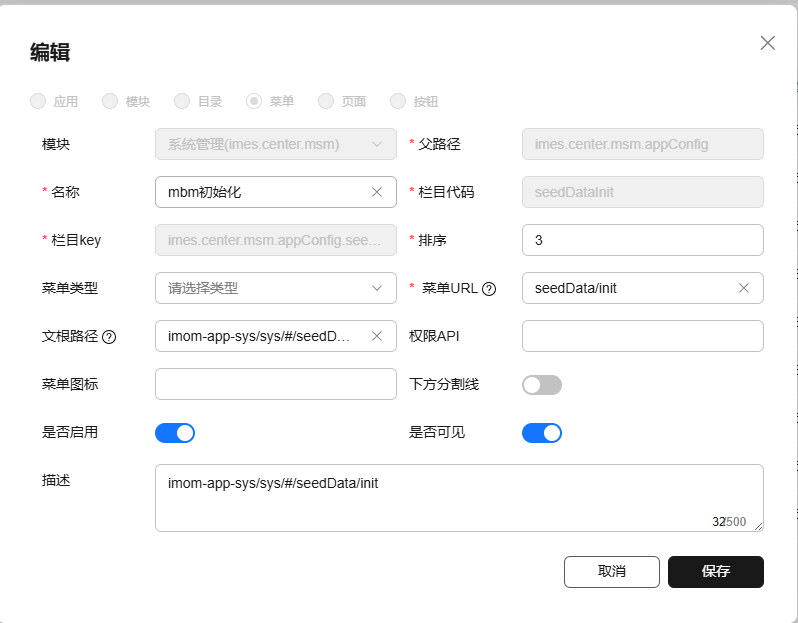Click the disabled 栏目代码 field seedDataInit

click(x=643, y=192)
